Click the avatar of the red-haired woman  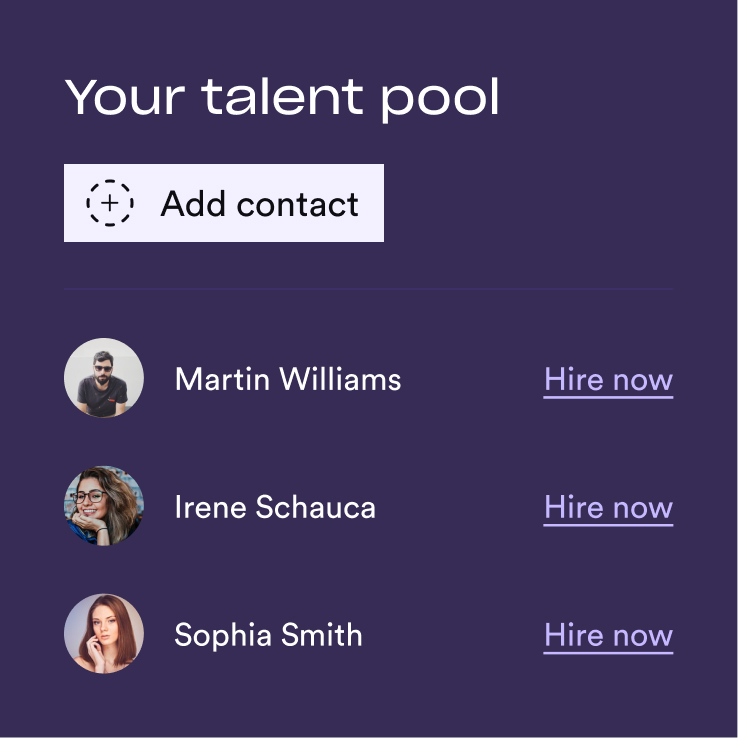(x=104, y=634)
